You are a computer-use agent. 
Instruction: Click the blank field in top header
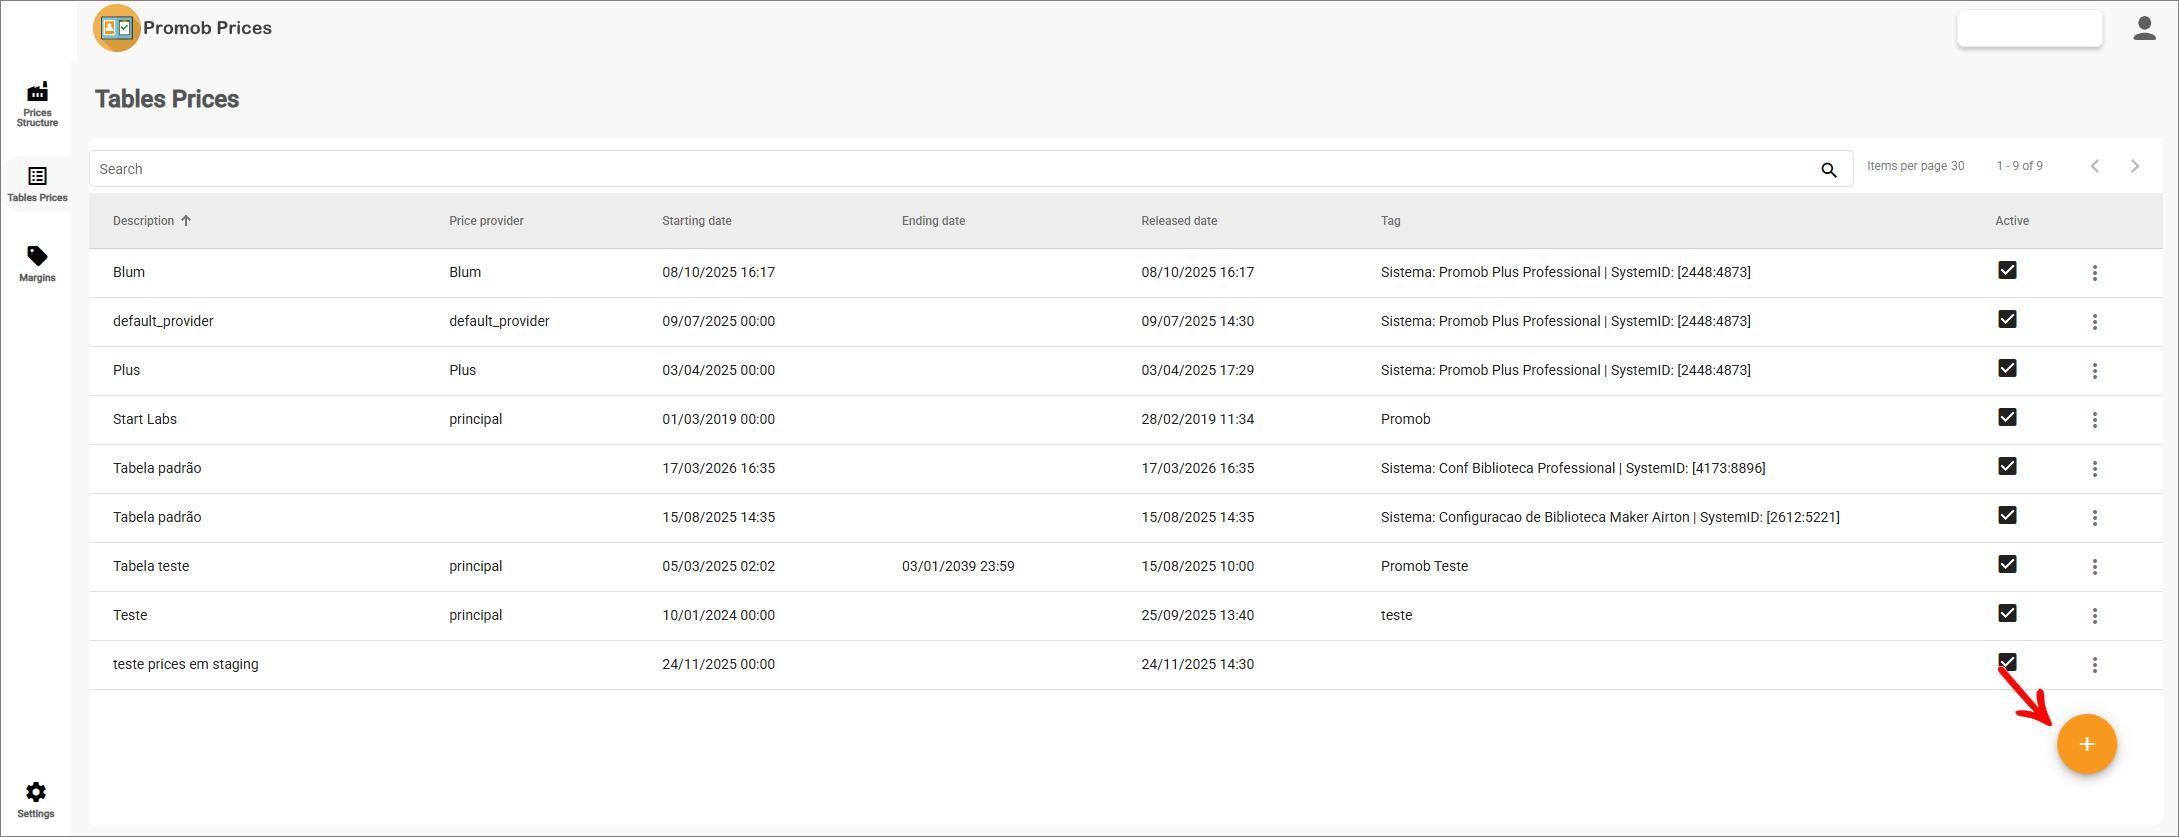click(x=2029, y=28)
